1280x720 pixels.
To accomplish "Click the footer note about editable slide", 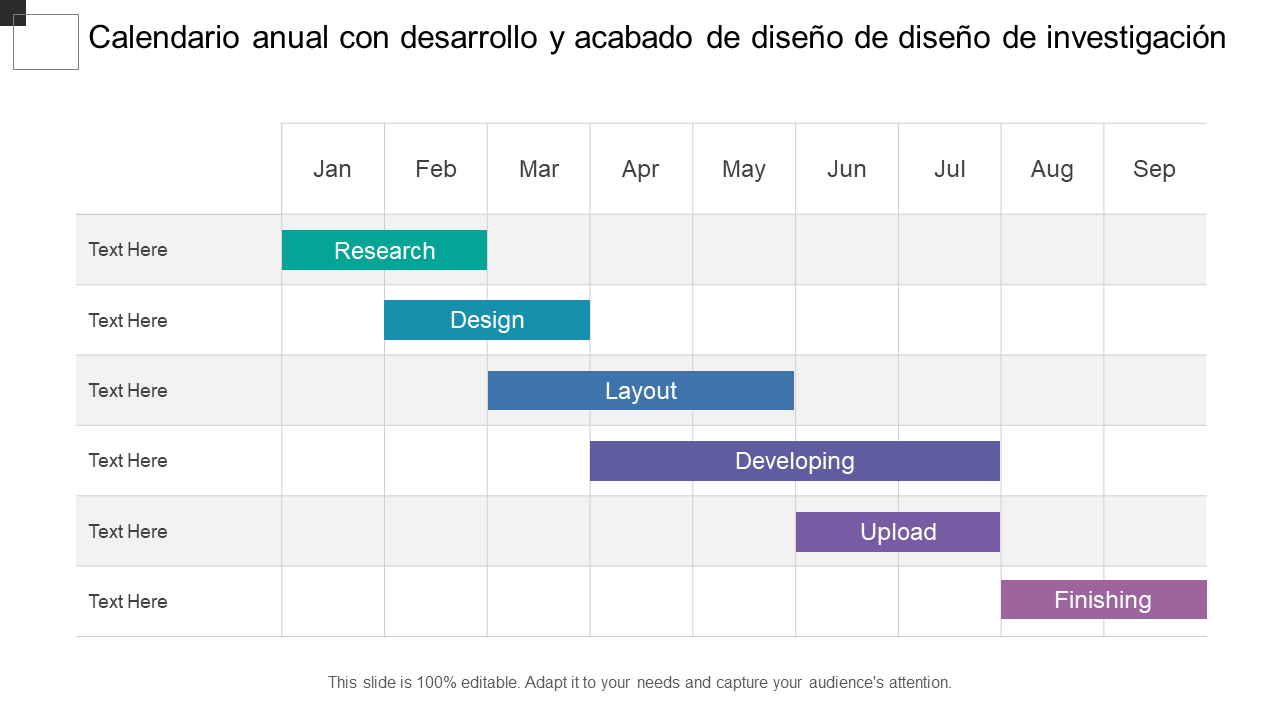I will [x=640, y=683].
